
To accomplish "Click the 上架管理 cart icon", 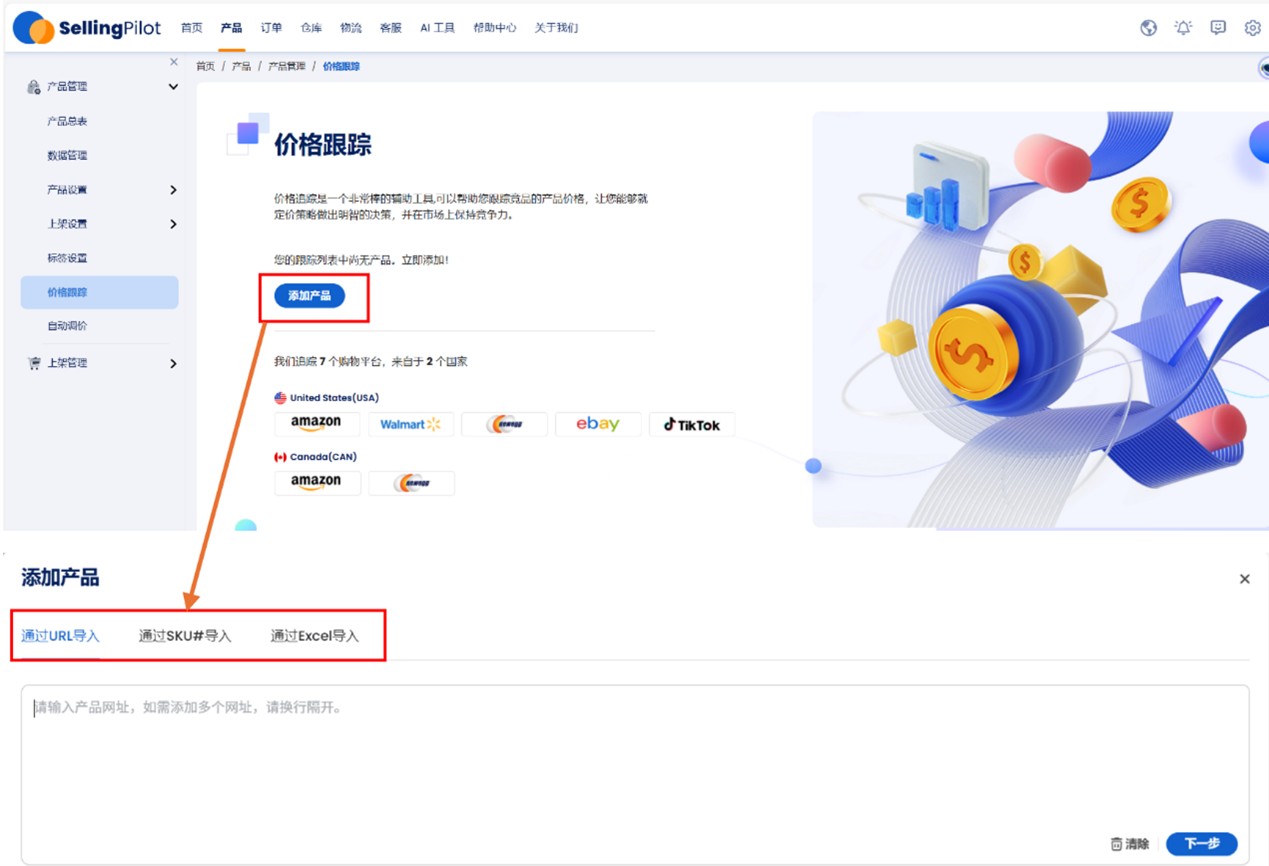I will (34, 363).
